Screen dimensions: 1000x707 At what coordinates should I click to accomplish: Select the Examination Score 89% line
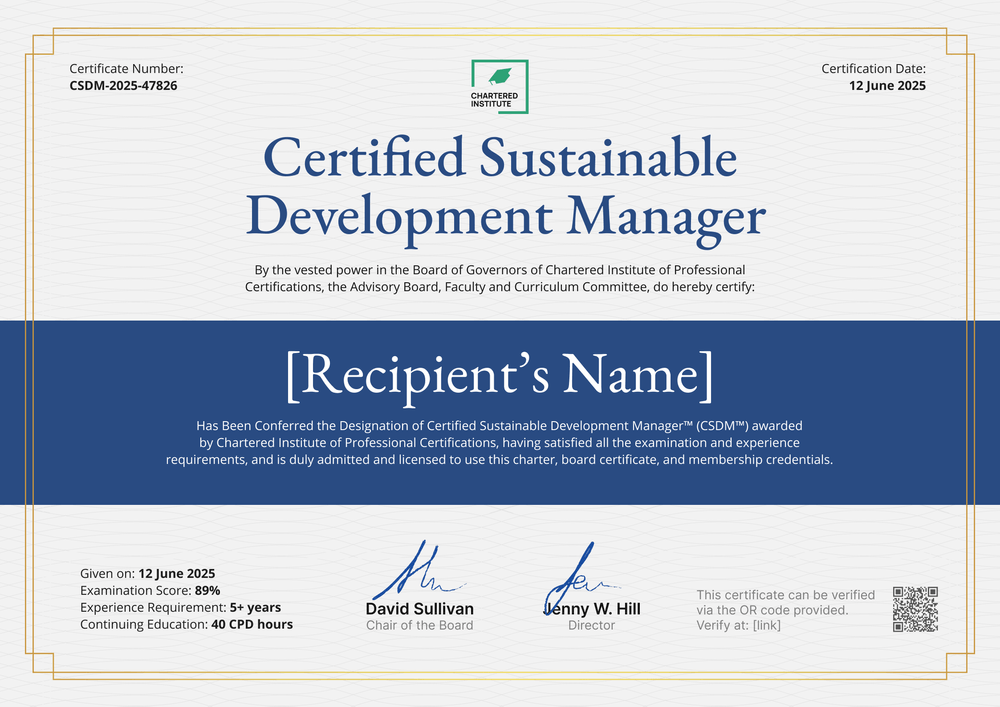pyautogui.click(x=151, y=590)
